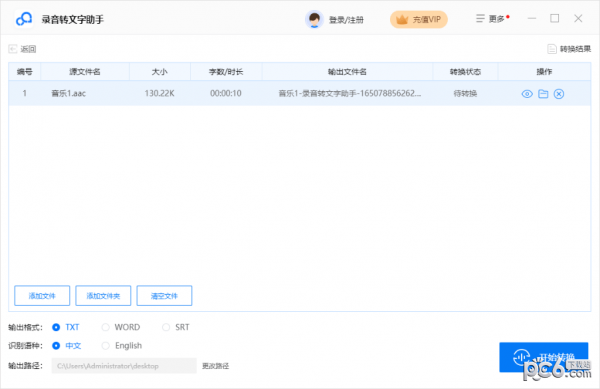Click 输出文件名 column header
The width and height of the screenshot is (600, 389).
(x=347, y=72)
